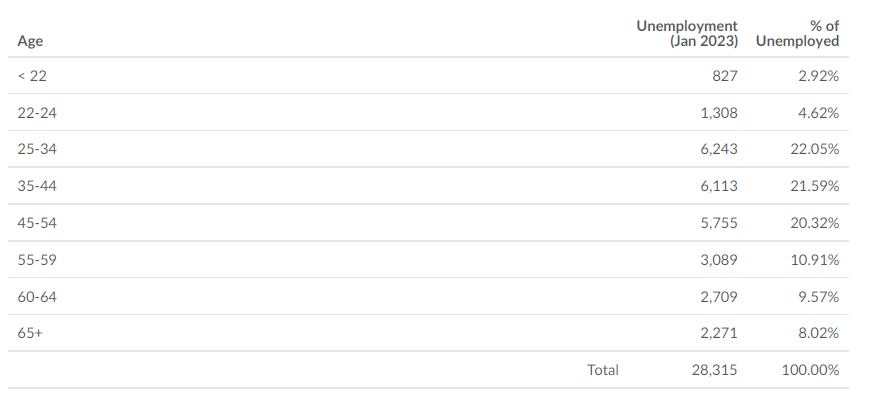Select the 55-59 age row label
Screen dimensions: 874x417
37,260
